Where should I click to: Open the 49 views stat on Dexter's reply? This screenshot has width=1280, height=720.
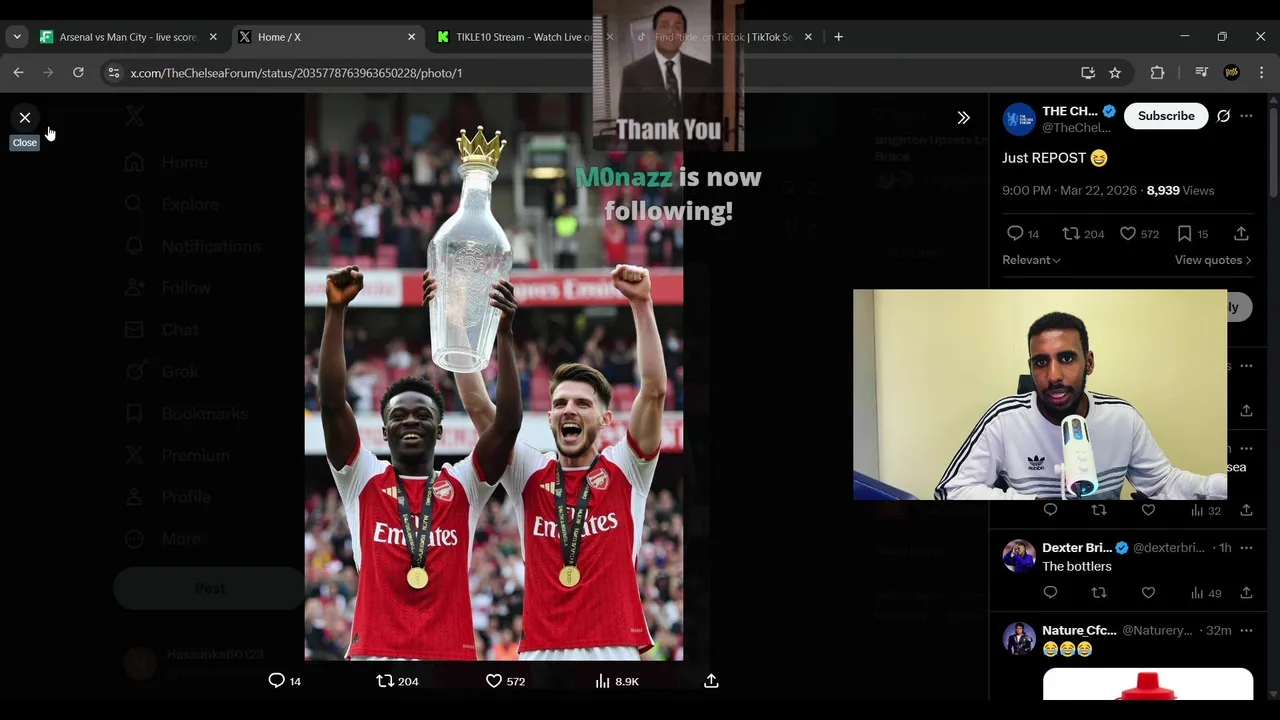point(1206,593)
